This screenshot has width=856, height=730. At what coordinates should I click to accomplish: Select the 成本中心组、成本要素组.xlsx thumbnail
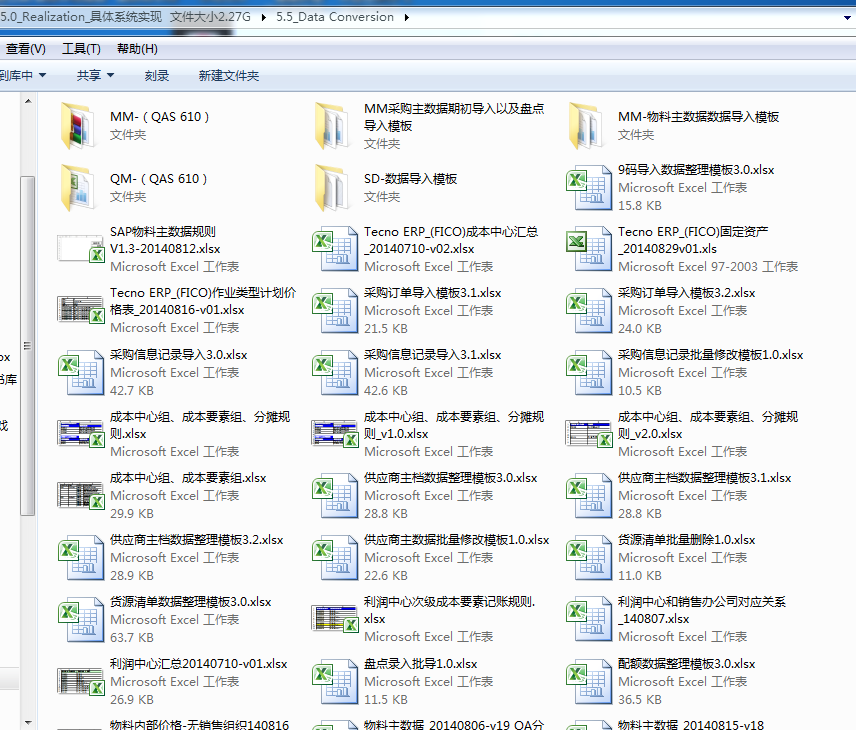pos(81,495)
